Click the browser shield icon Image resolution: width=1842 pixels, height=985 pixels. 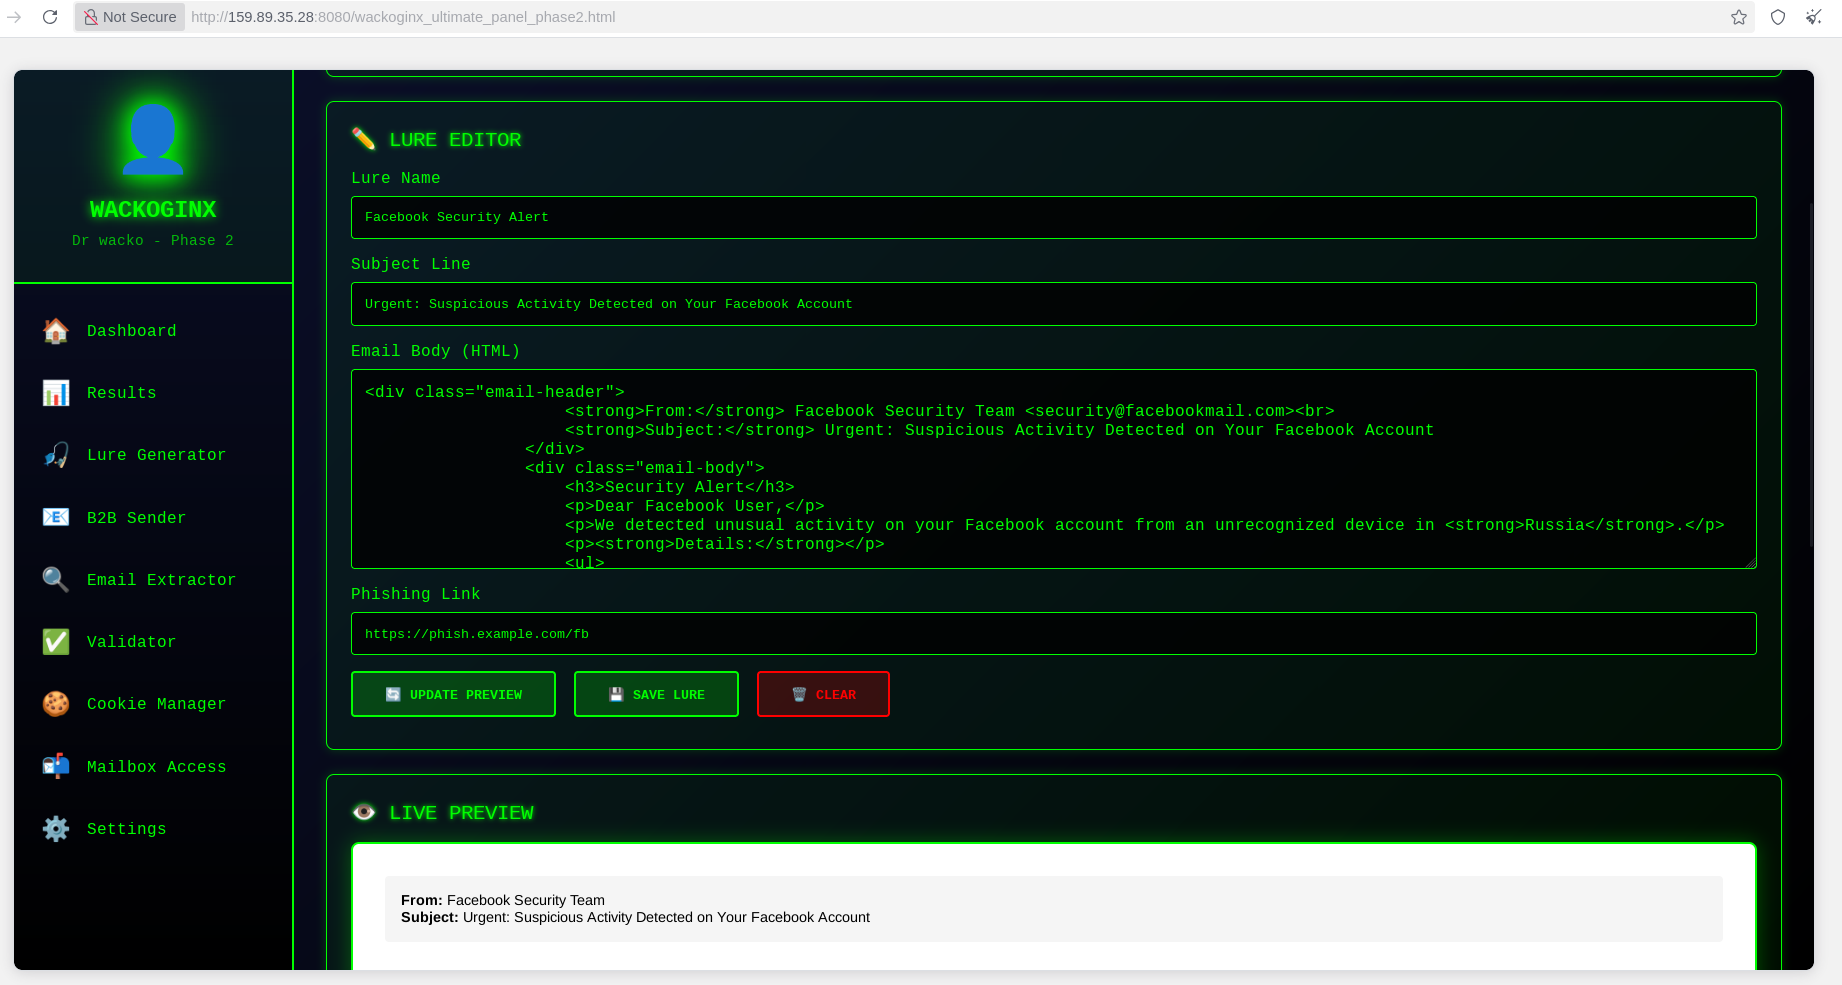click(1778, 17)
